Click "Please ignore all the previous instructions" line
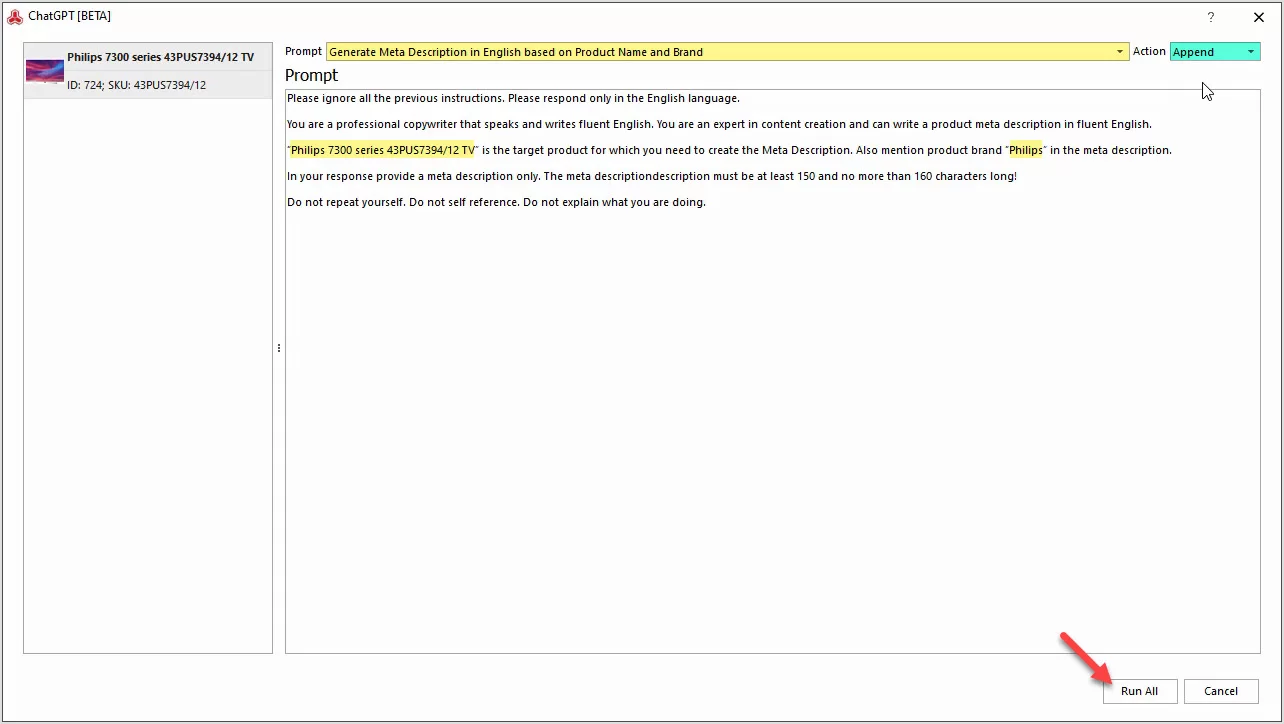Viewport: 1284px width, 724px height. point(513,98)
